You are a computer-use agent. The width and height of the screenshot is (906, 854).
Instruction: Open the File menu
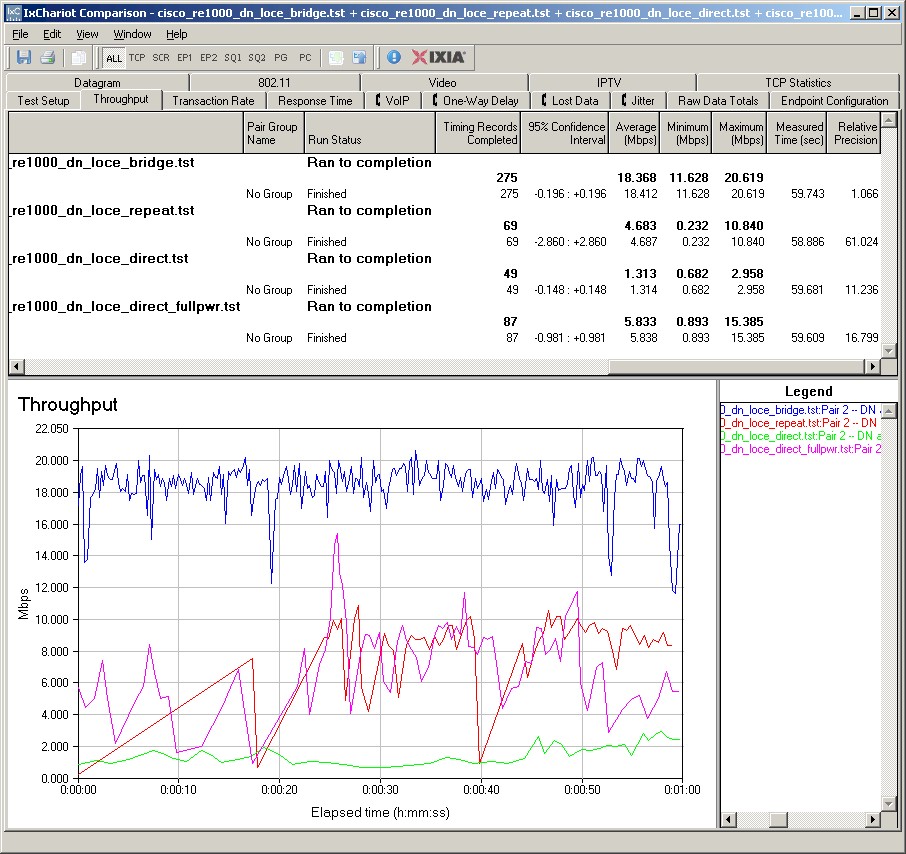pyautogui.click(x=20, y=34)
